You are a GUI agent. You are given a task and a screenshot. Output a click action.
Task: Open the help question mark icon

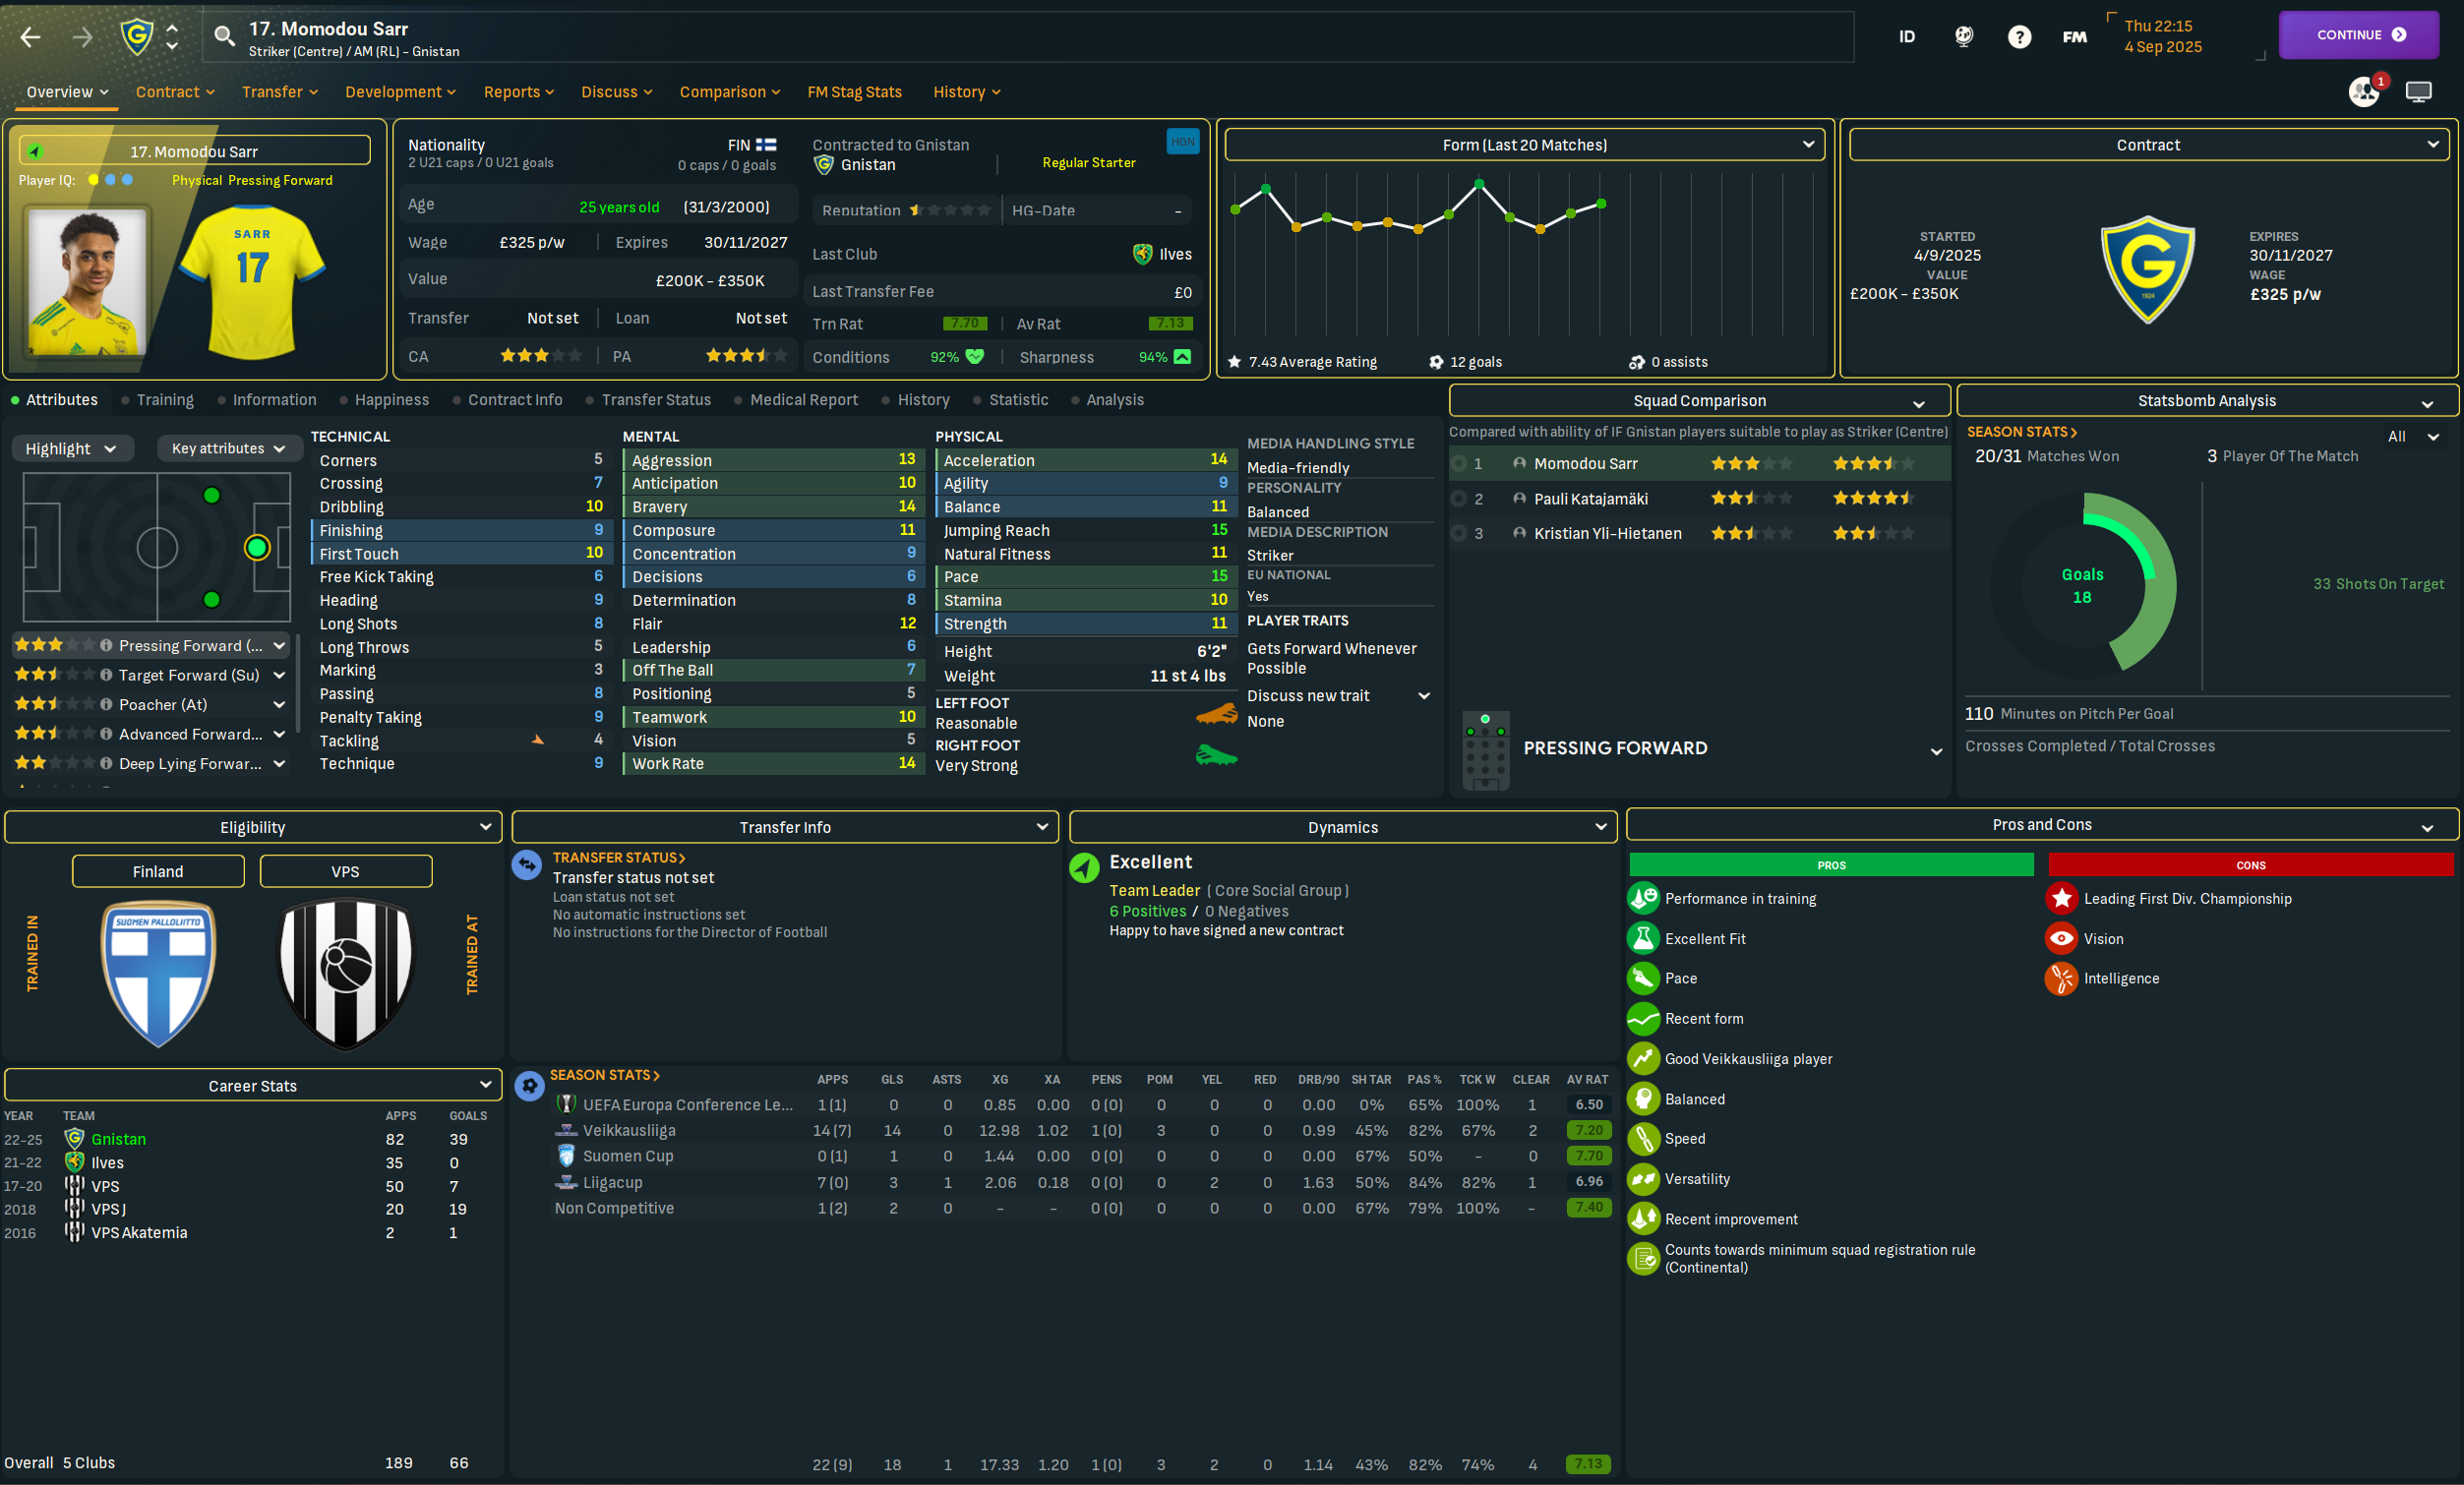[x=2019, y=37]
